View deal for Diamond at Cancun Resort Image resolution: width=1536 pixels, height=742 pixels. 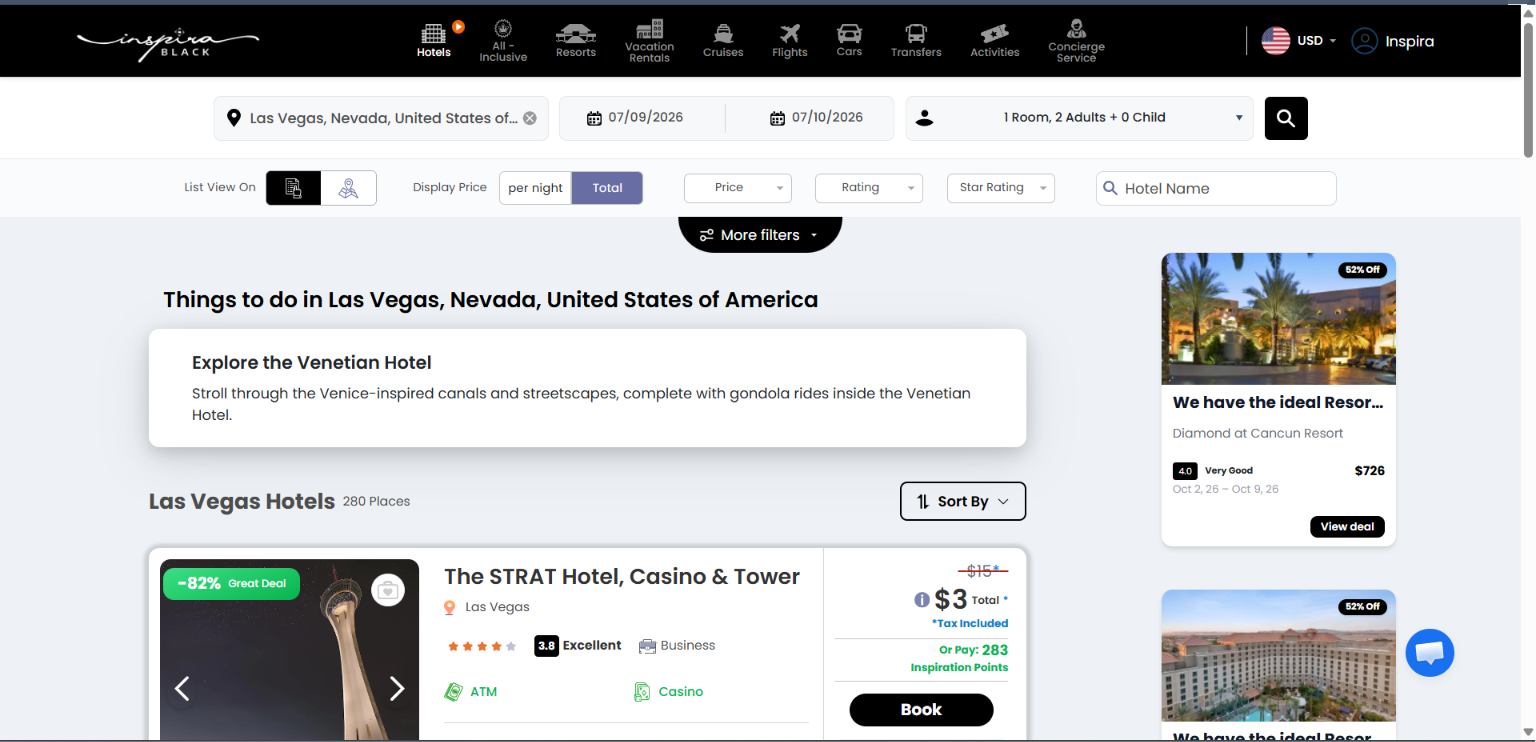click(x=1347, y=526)
